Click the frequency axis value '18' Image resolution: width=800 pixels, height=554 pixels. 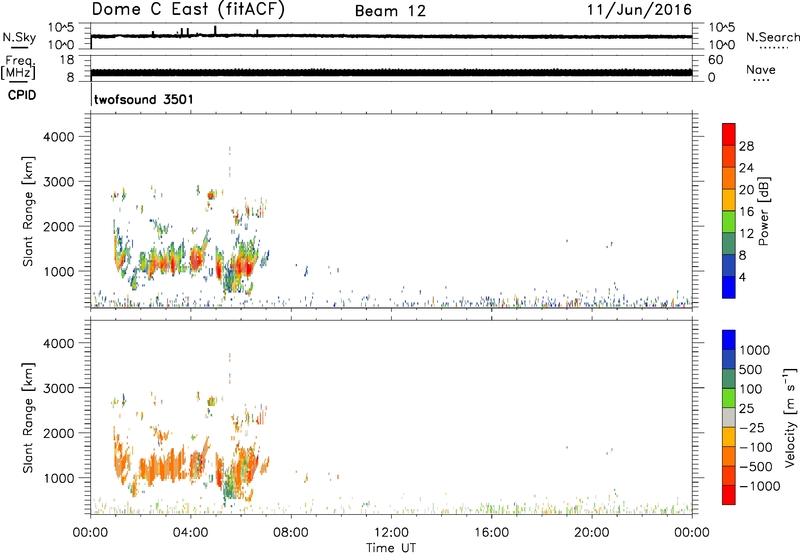click(x=67, y=60)
